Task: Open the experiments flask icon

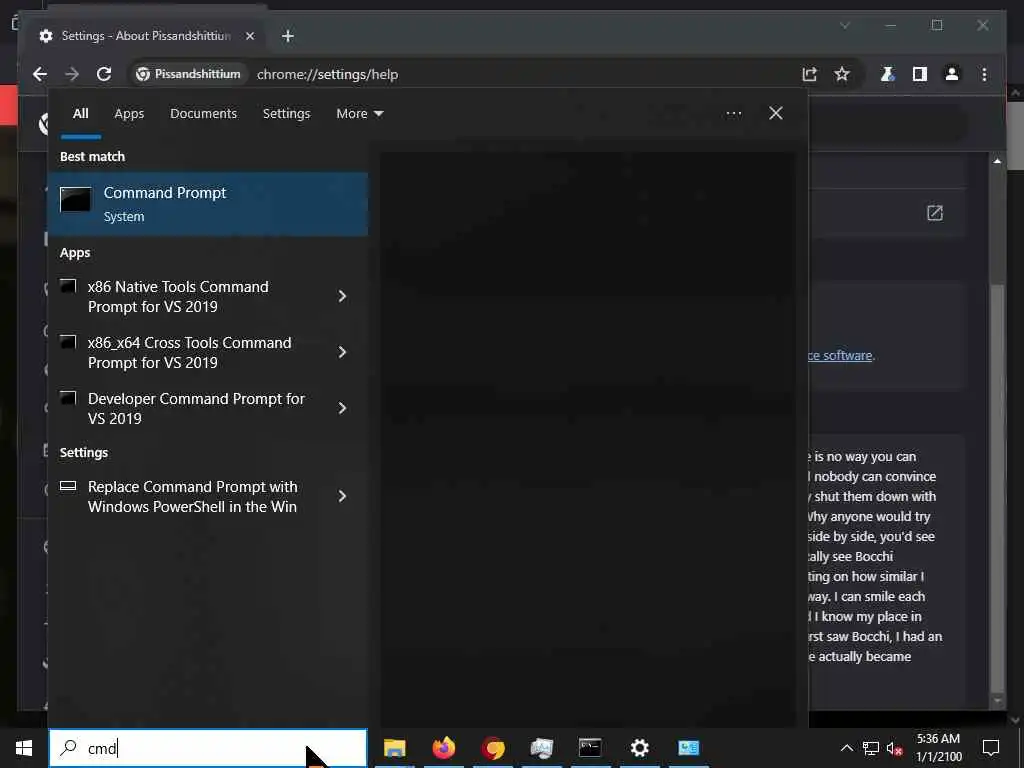Action: coord(888,74)
